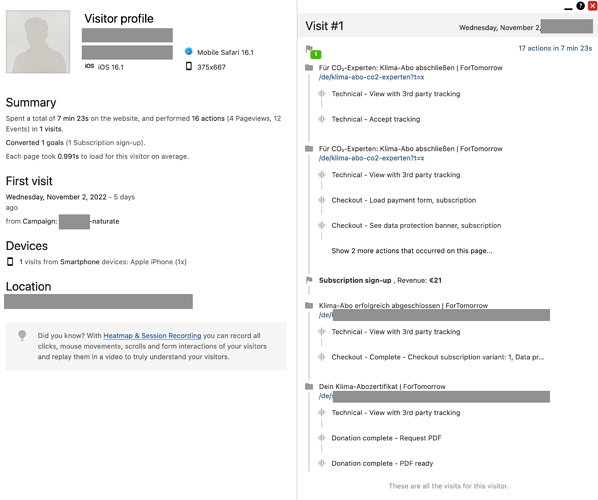Image resolution: width=598 pixels, height=500 pixels.
Task: Open second /de/klima-abo-co2-experten?t=x URL
Action: coord(371,158)
